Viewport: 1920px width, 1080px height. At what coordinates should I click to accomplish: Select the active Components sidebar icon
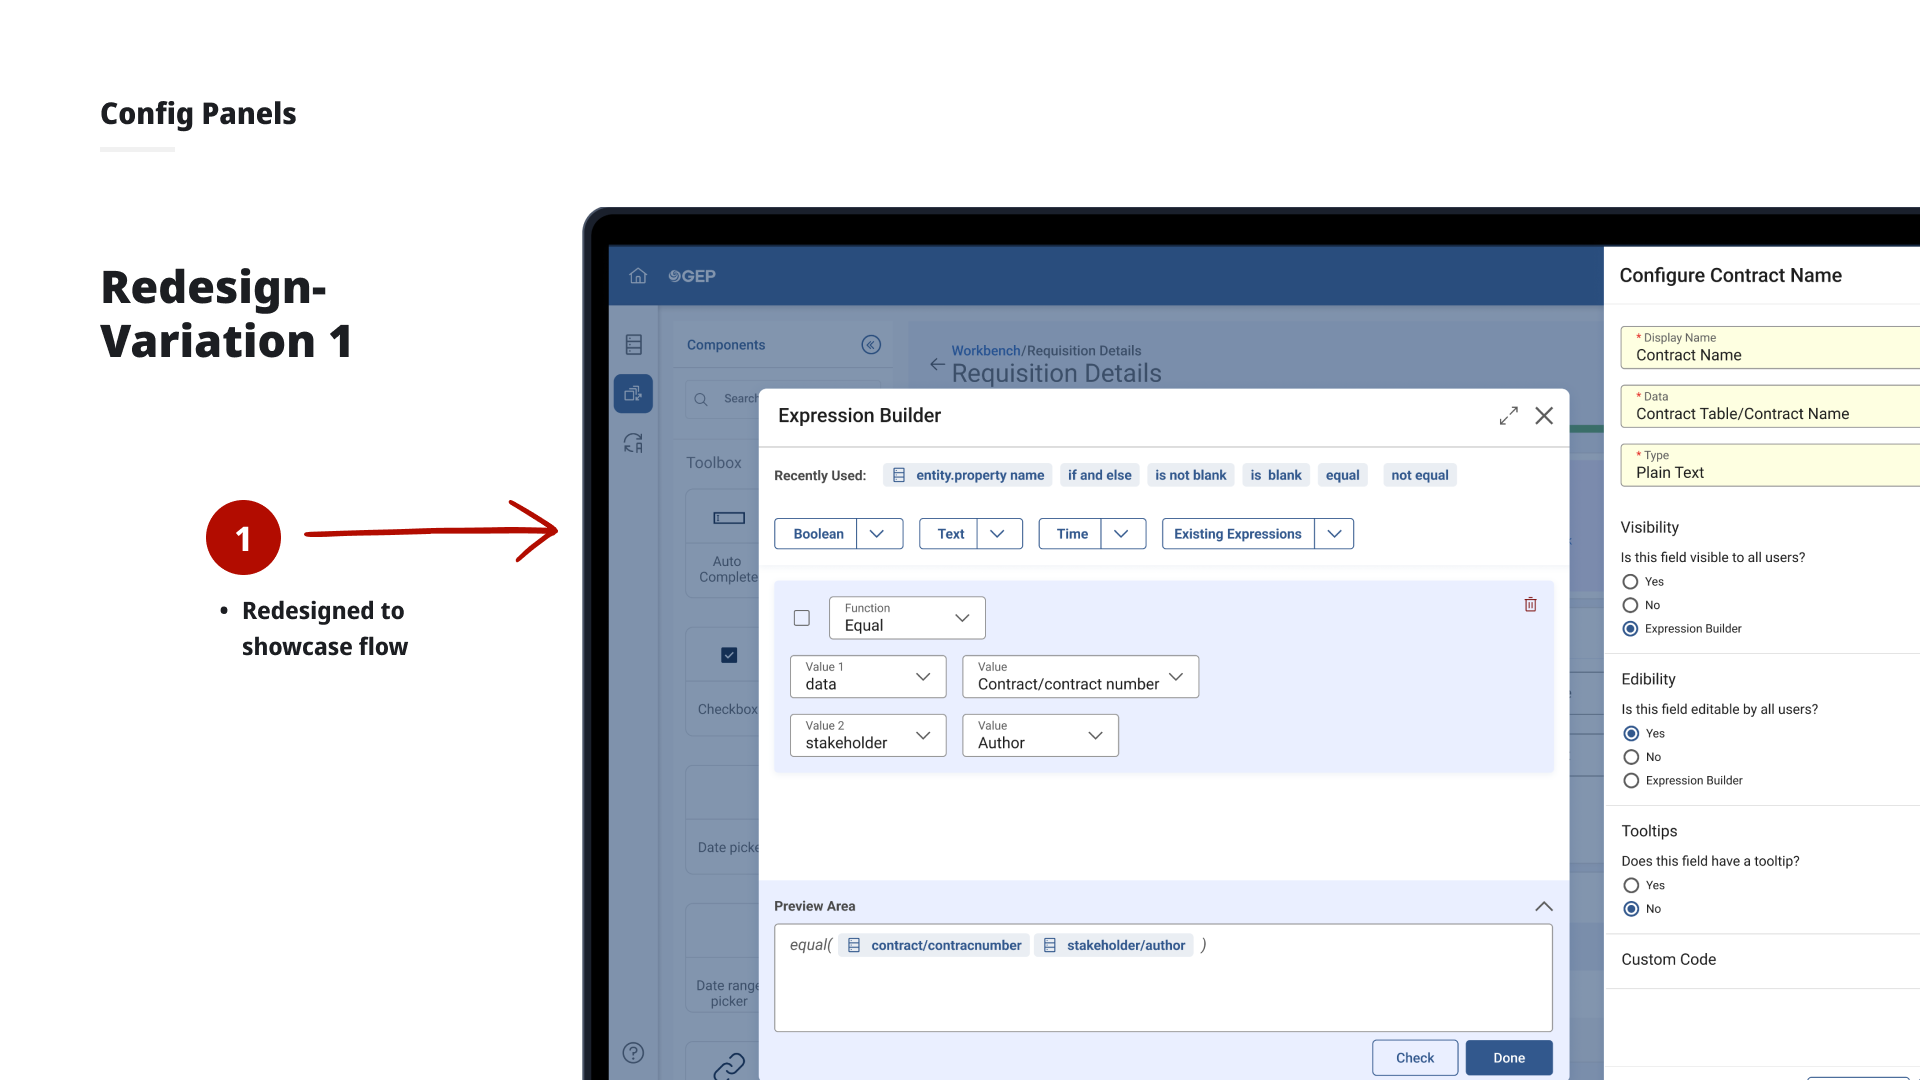633,393
